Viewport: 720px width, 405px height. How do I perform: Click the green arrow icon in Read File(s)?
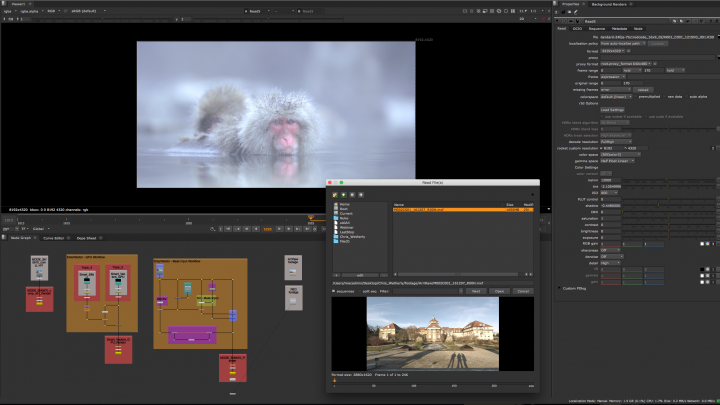343,195
